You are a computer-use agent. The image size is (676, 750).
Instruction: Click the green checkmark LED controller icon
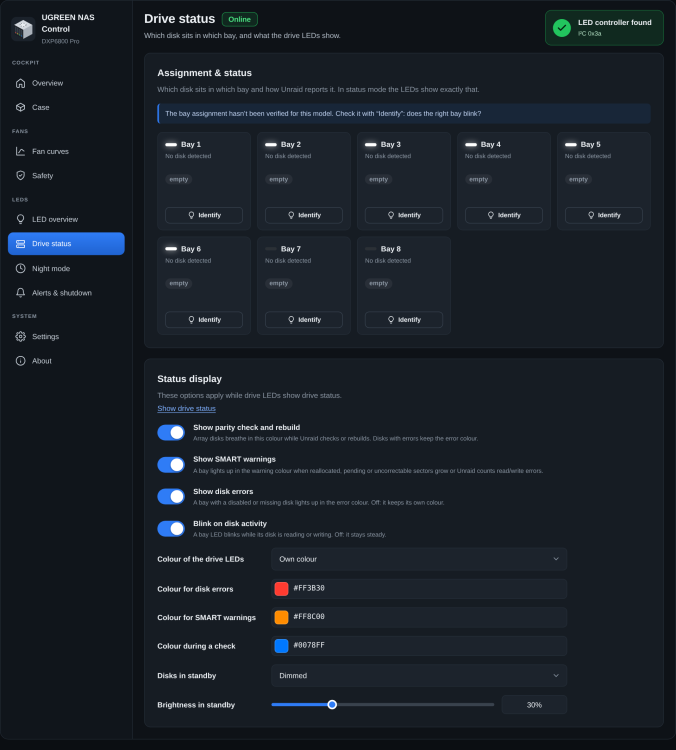[x=562, y=28]
